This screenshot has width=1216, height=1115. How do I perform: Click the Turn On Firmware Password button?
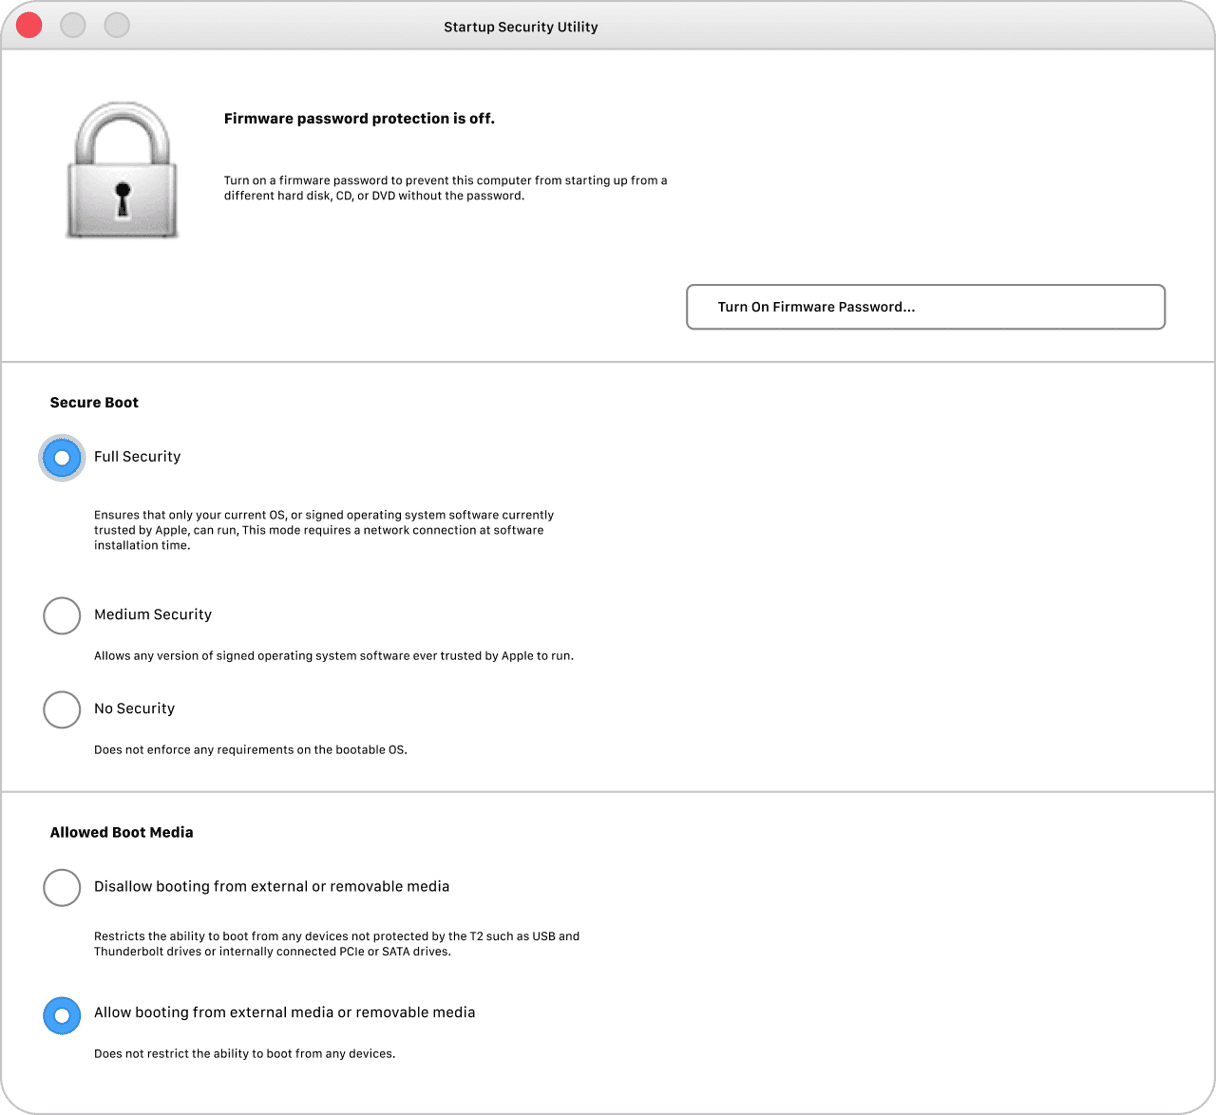click(x=925, y=307)
